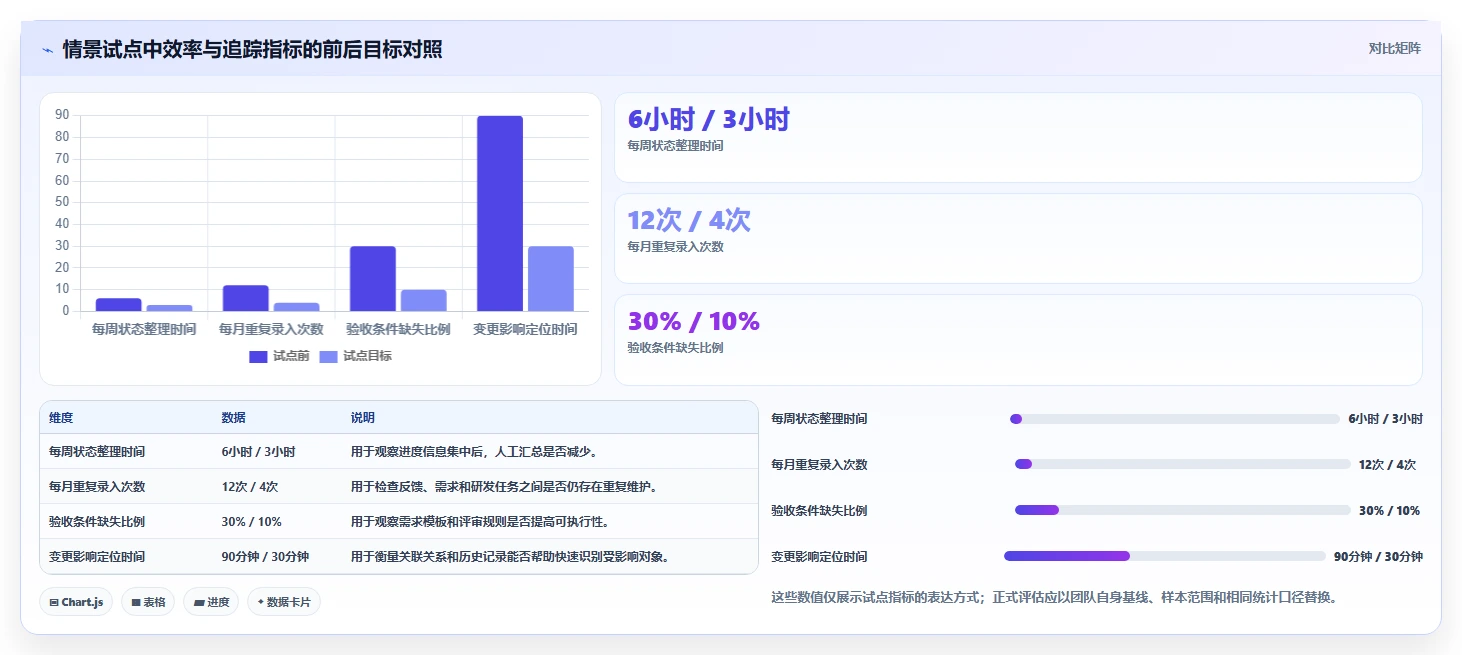Click the 试点前 bar for 验收条件缺失比例

pyautogui.click(x=373, y=278)
